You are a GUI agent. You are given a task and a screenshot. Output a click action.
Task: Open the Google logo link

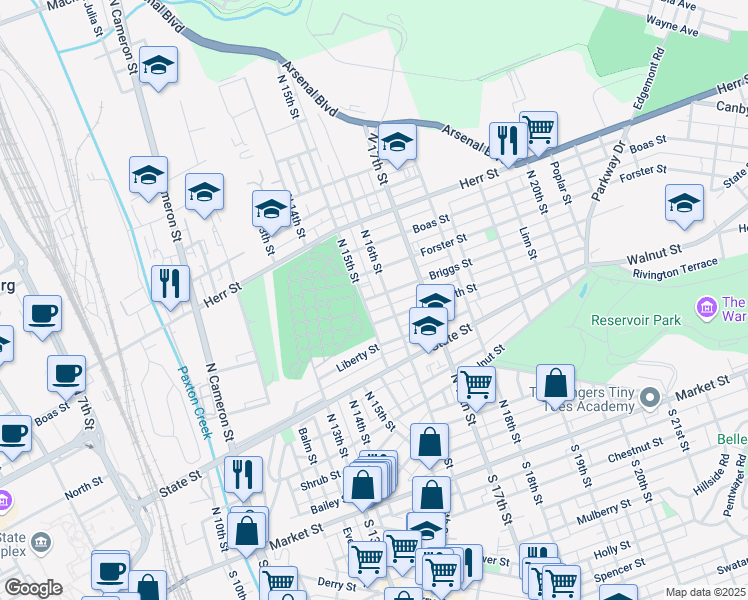pos(33,589)
